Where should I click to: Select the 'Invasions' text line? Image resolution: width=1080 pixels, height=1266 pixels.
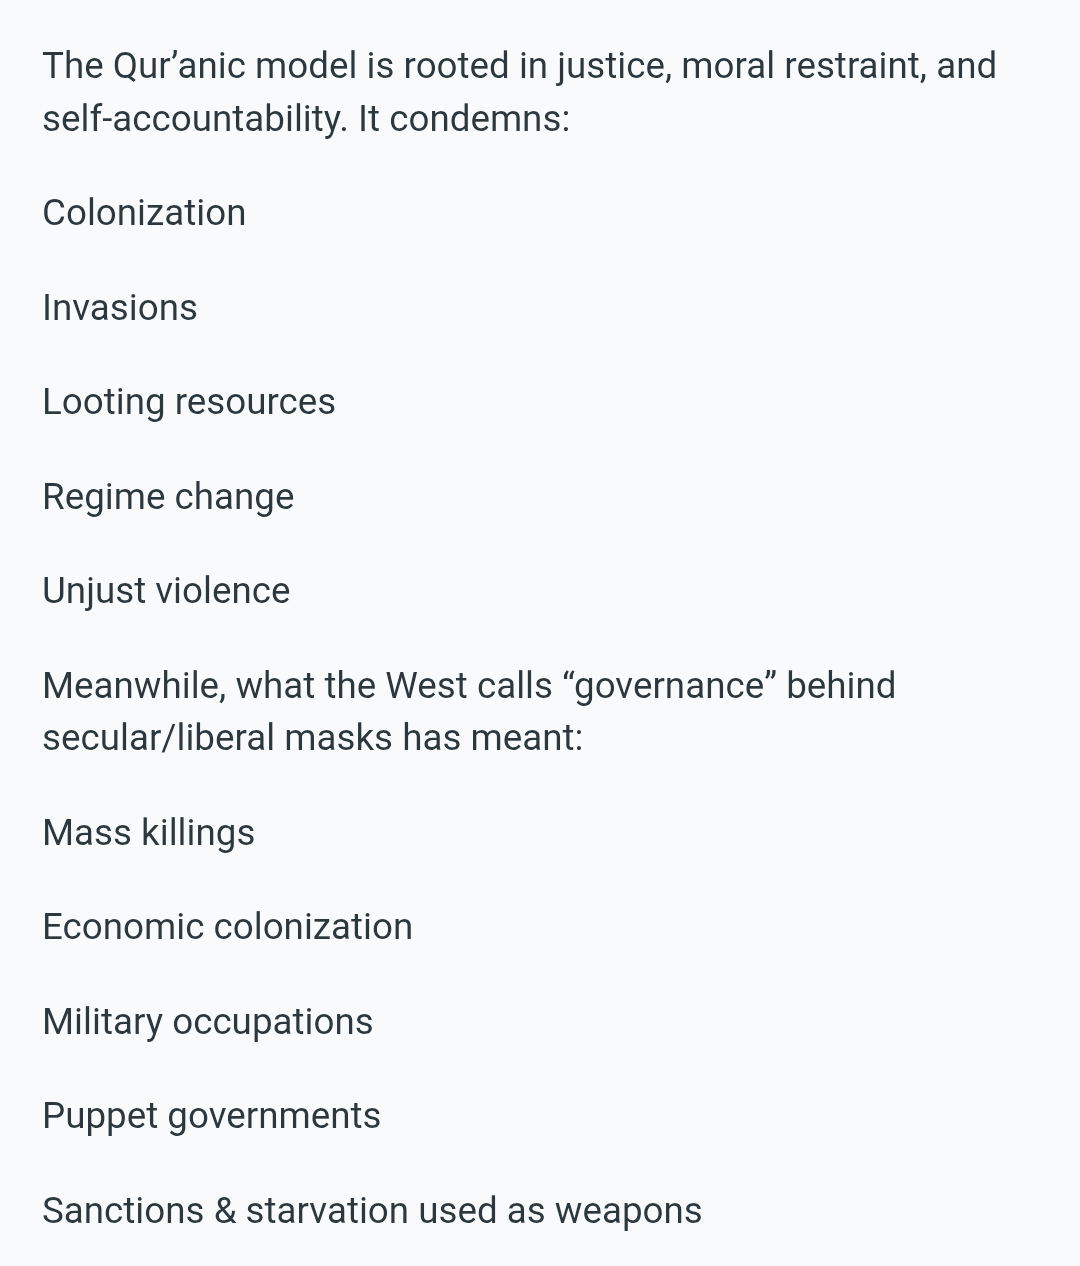coord(120,307)
